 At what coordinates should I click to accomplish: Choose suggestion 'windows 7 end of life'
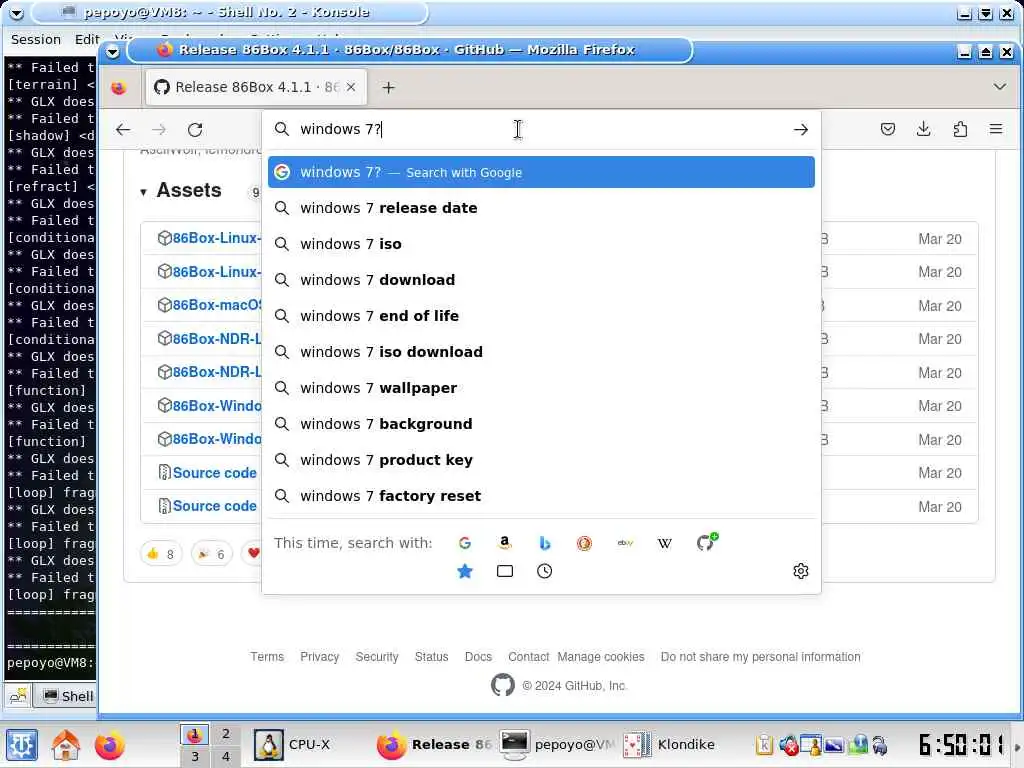pyautogui.click(x=541, y=315)
